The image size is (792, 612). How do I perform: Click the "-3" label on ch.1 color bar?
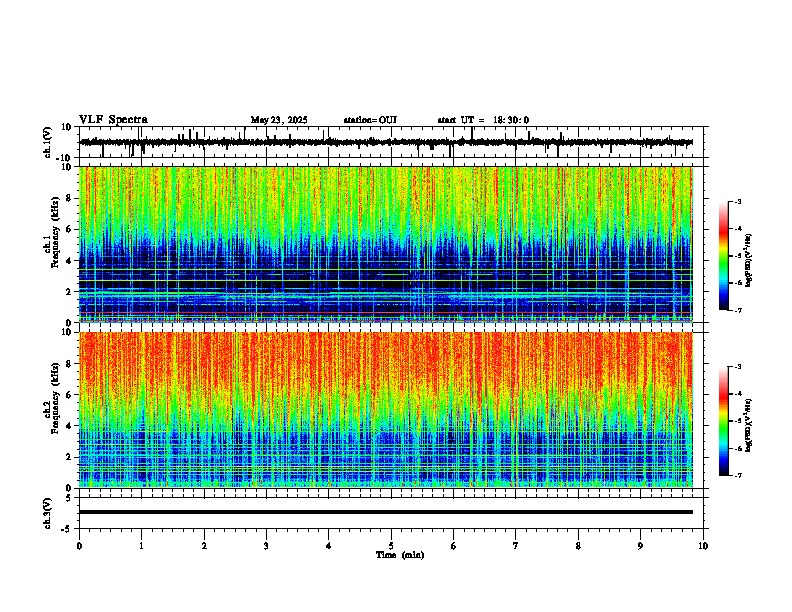[x=737, y=201]
